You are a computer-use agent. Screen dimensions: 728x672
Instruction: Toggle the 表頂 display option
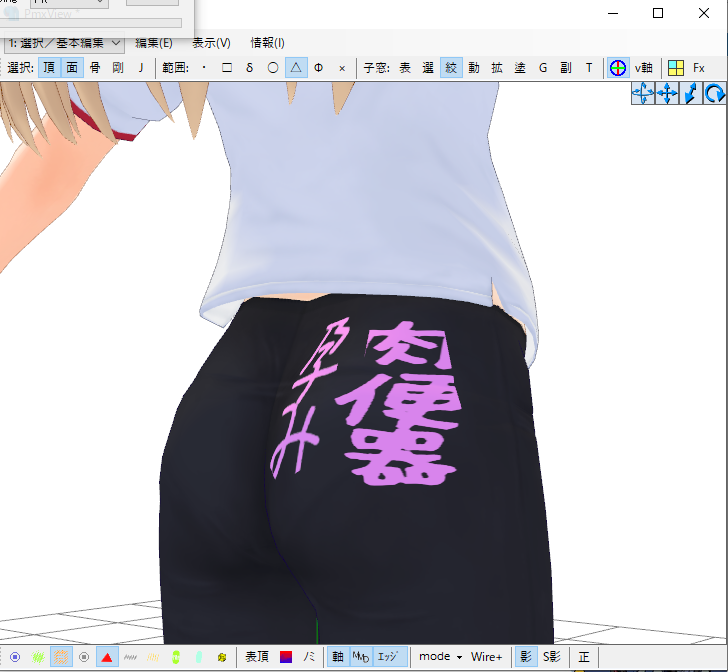pos(257,657)
